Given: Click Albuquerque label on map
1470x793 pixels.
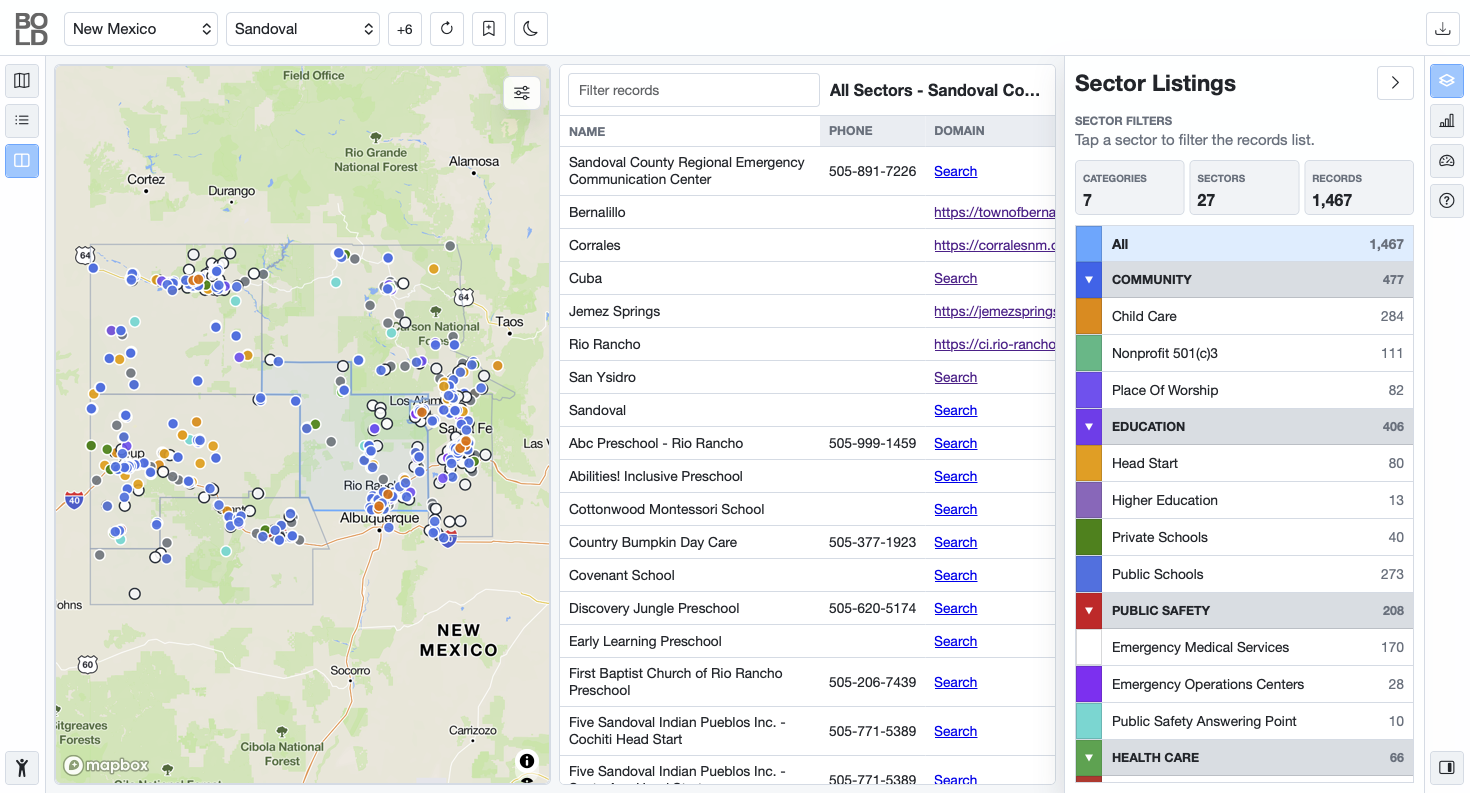Looking at the screenshot, I should pos(380,519).
